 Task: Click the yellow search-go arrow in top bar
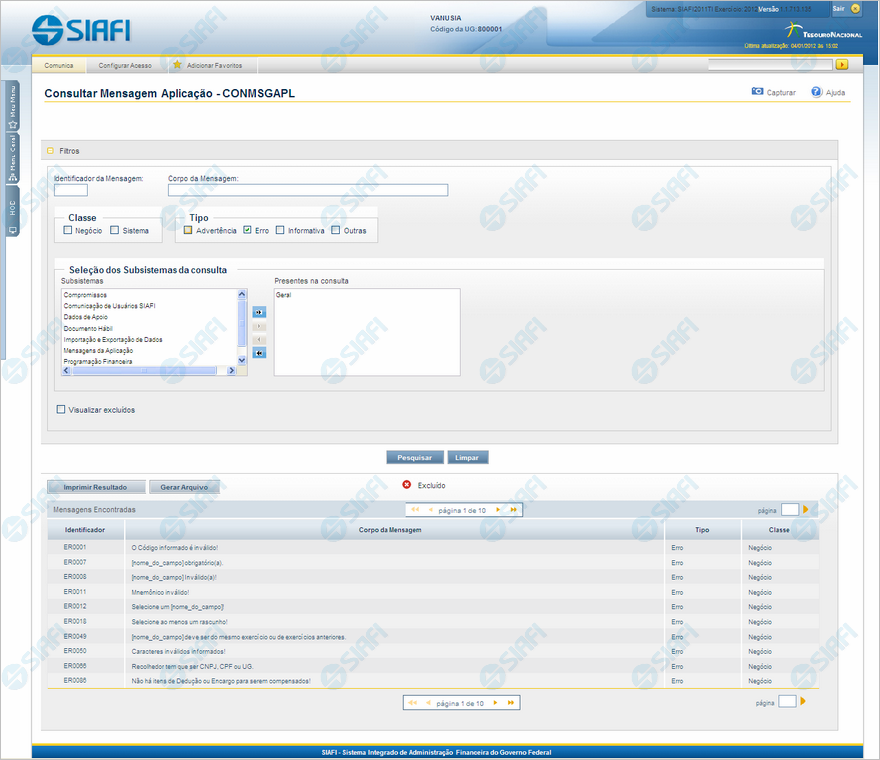click(842, 65)
